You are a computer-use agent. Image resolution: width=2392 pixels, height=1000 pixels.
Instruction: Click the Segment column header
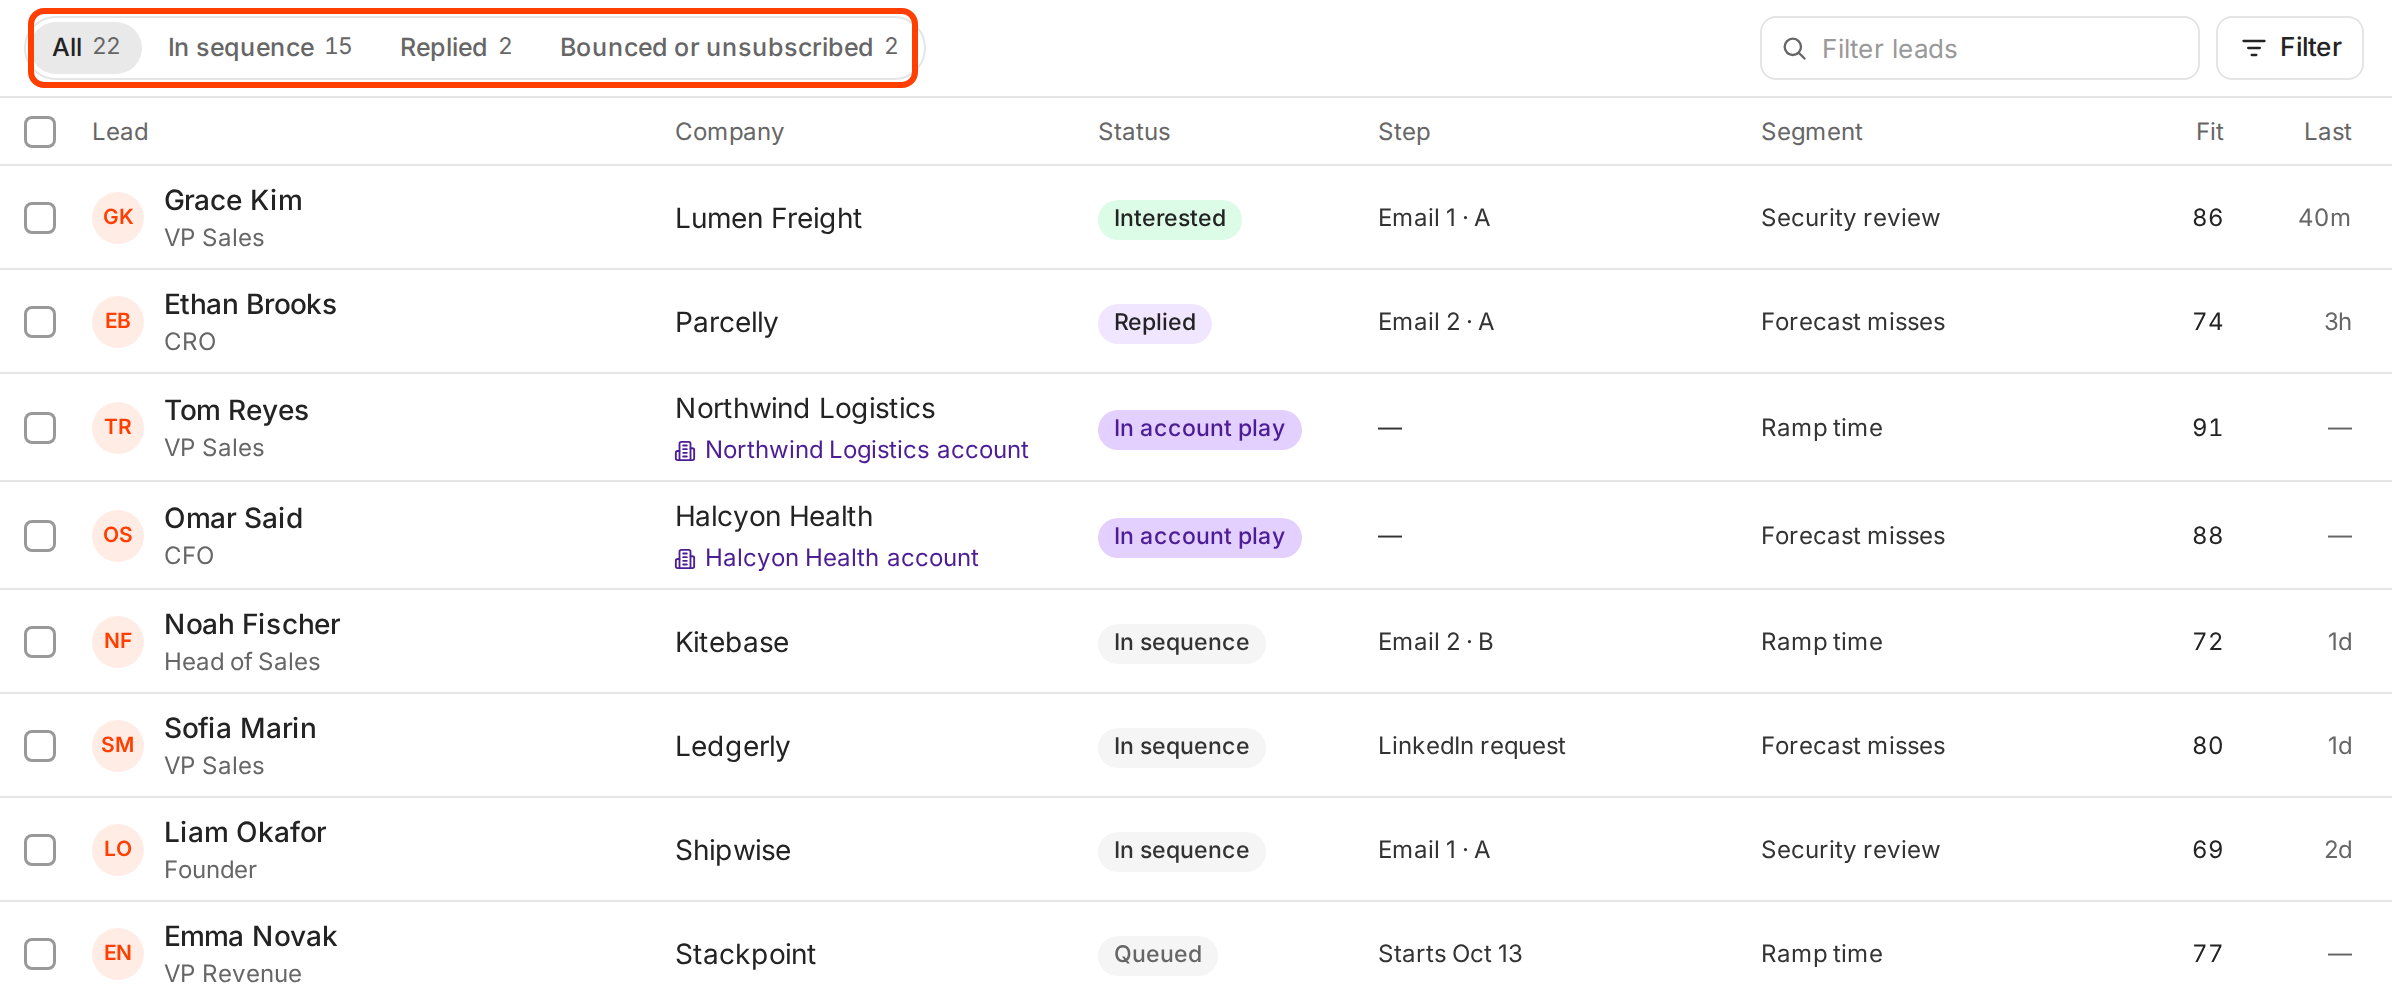[x=1811, y=132]
